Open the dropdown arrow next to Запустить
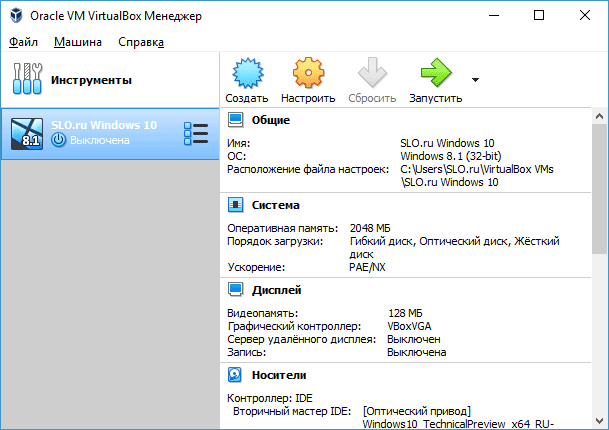The width and height of the screenshot is (609, 430). click(475, 80)
